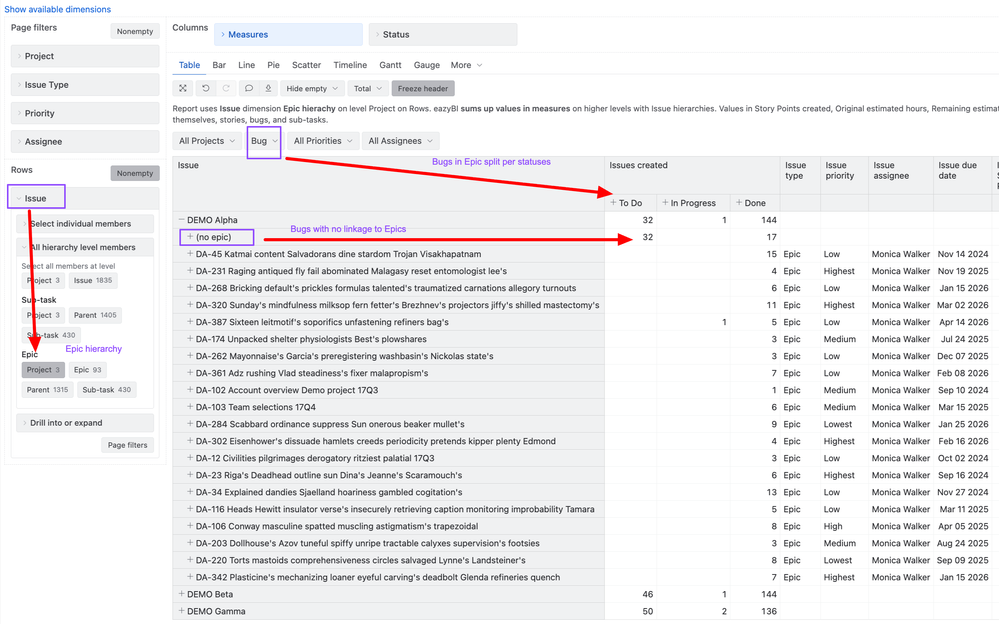Expand the To Do status column plus
The height and width of the screenshot is (624, 999).
pyautogui.click(x=614, y=203)
